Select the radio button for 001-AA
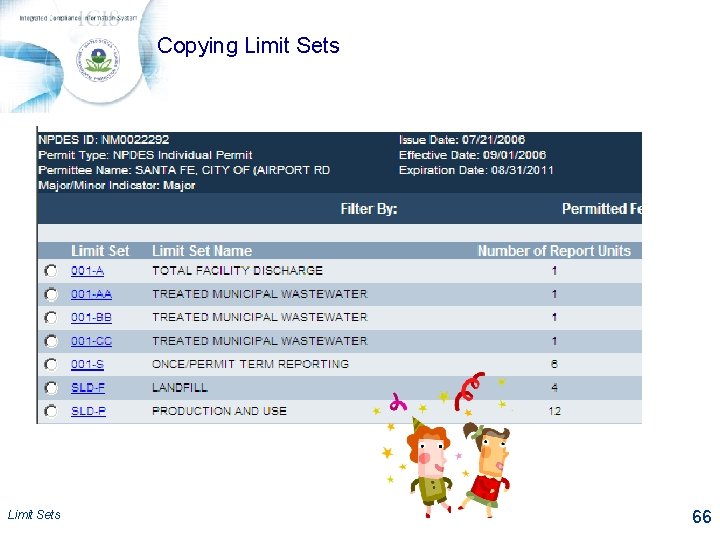720x540 pixels. tap(51, 294)
